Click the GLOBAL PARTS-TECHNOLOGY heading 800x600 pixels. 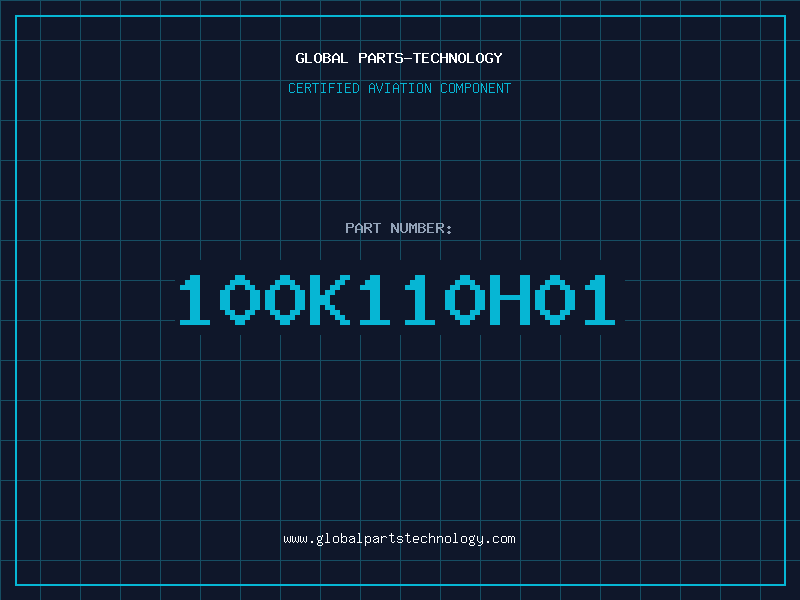point(399,58)
